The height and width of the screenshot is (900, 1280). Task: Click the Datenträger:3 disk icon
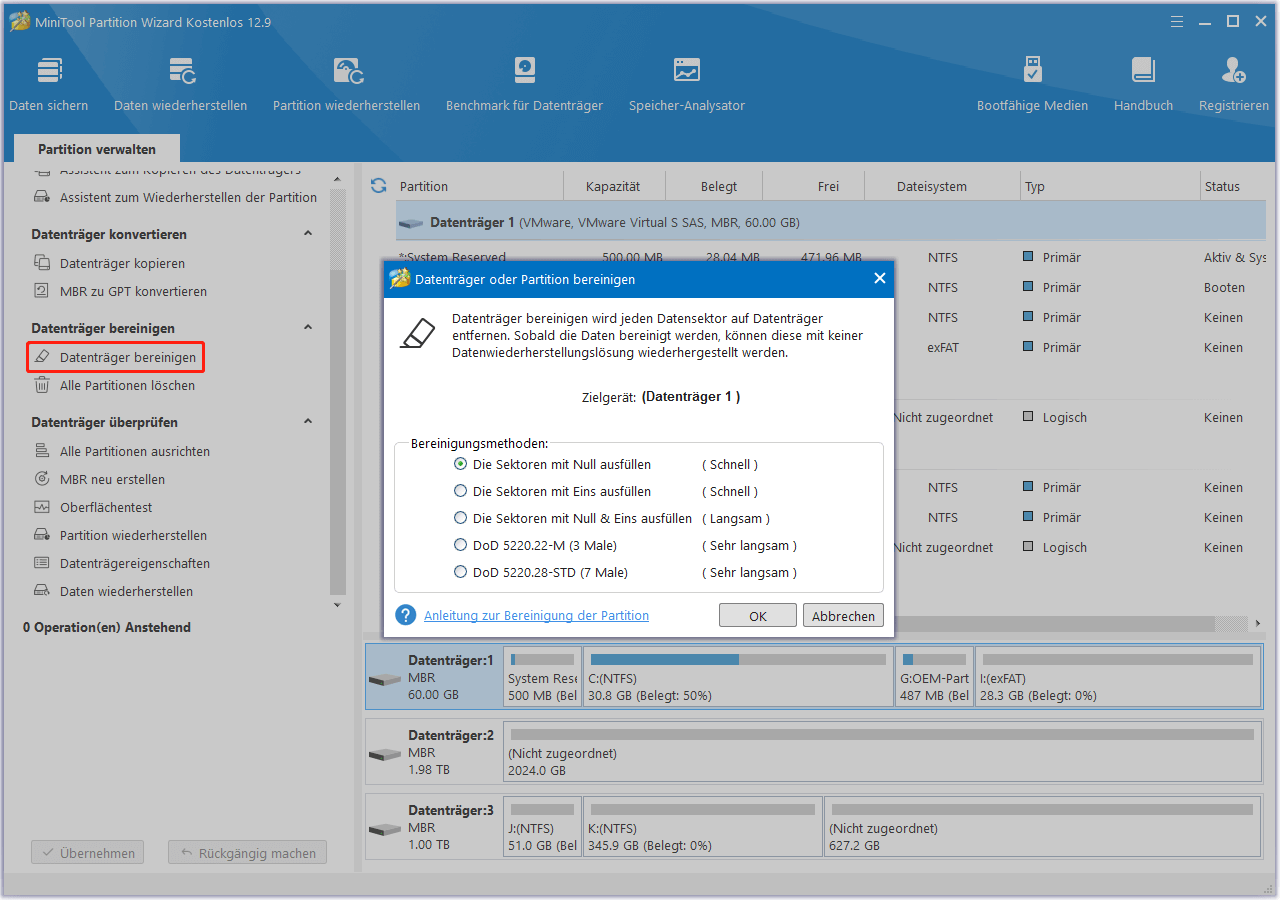pyautogui.click(x=385, y=828)
